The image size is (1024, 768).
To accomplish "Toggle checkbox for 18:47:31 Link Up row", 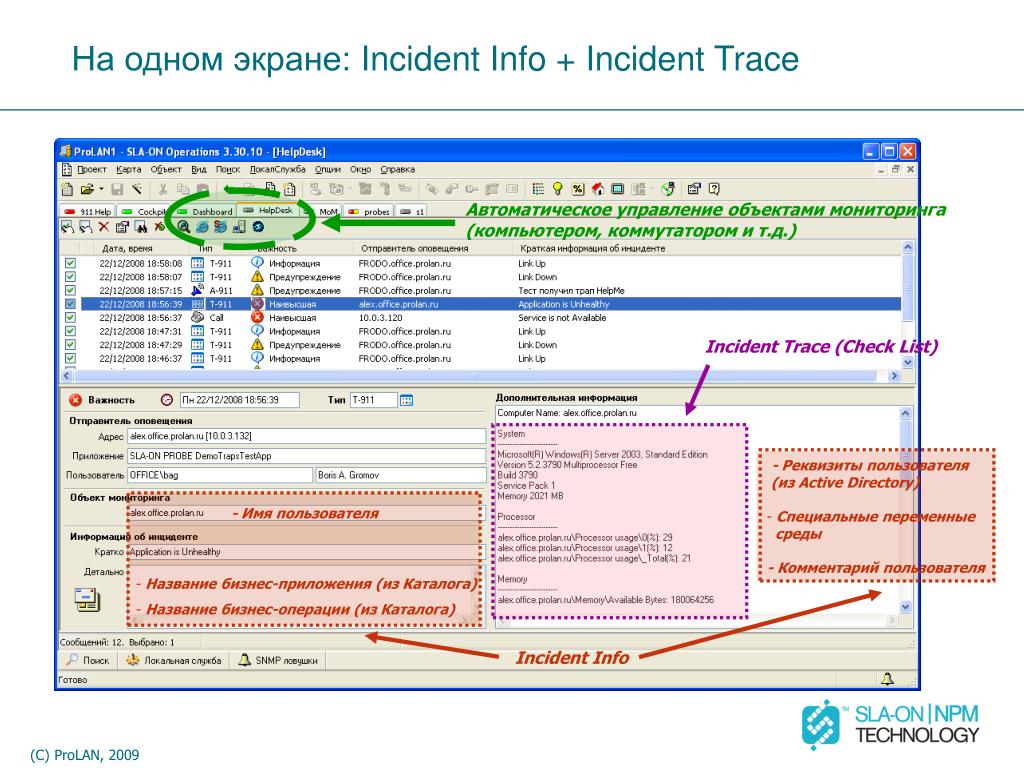I will pos(71,331).
